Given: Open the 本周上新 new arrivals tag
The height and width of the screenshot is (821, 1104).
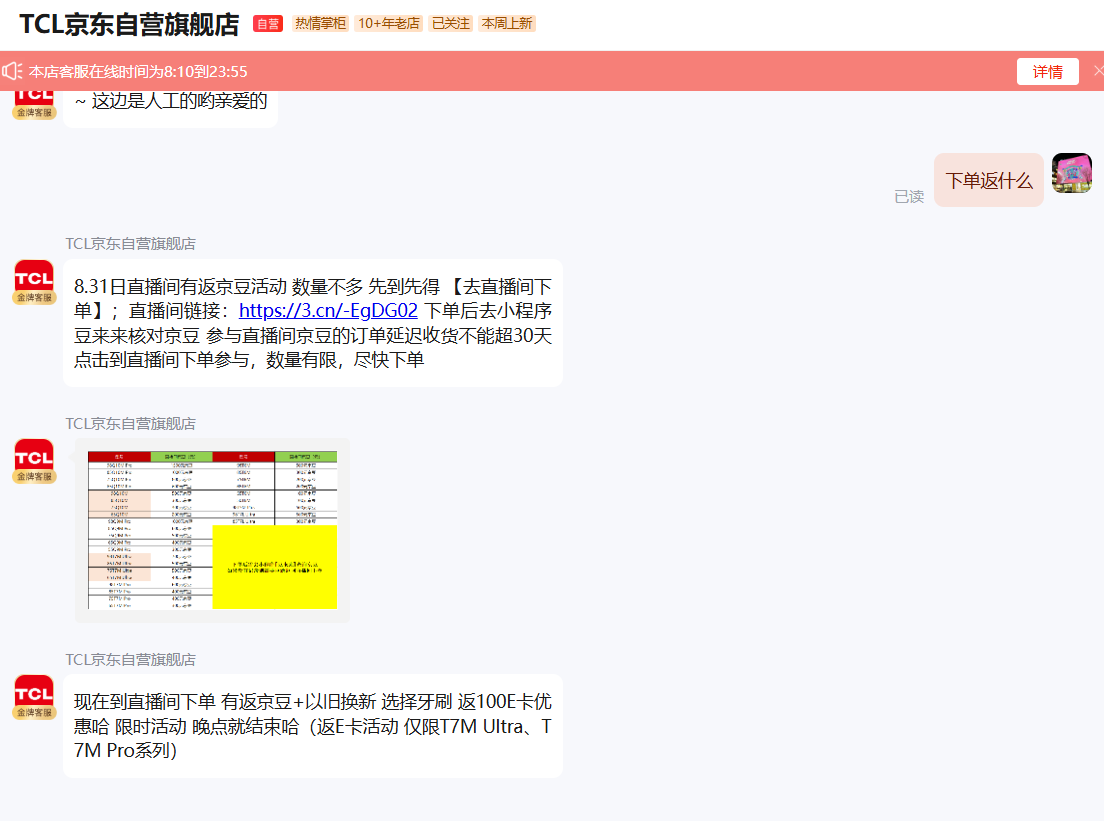Looking at the screenshot, I should [507, 24].
